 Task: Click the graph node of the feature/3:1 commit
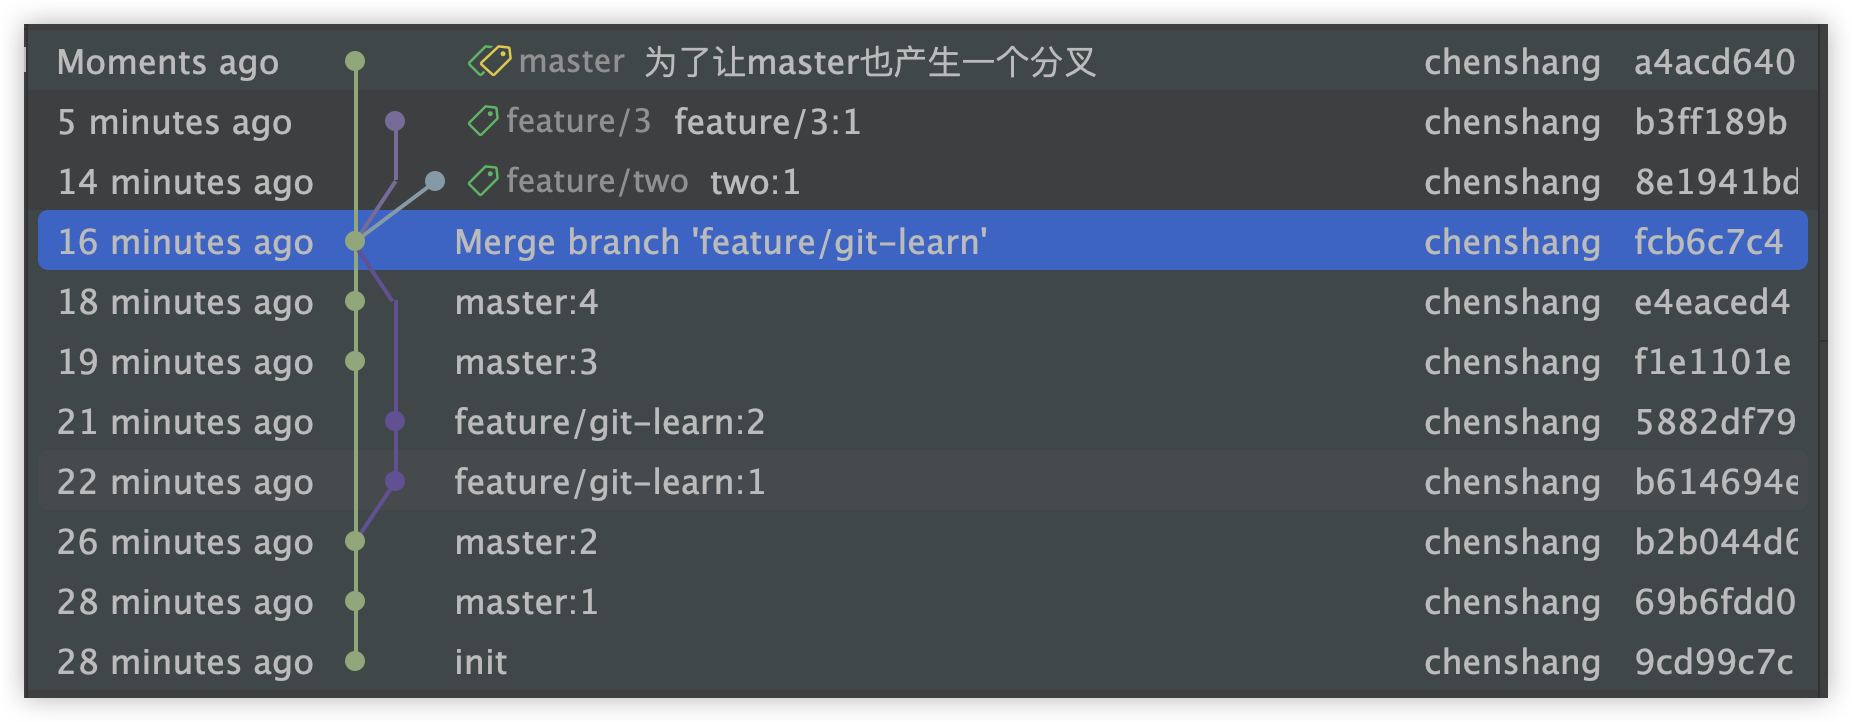395,122
